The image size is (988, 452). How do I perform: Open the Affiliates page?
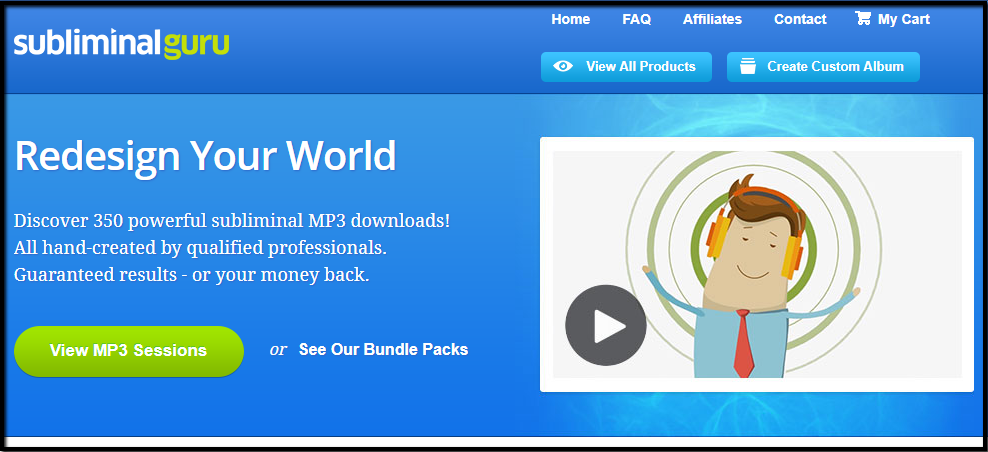point(712,20)
